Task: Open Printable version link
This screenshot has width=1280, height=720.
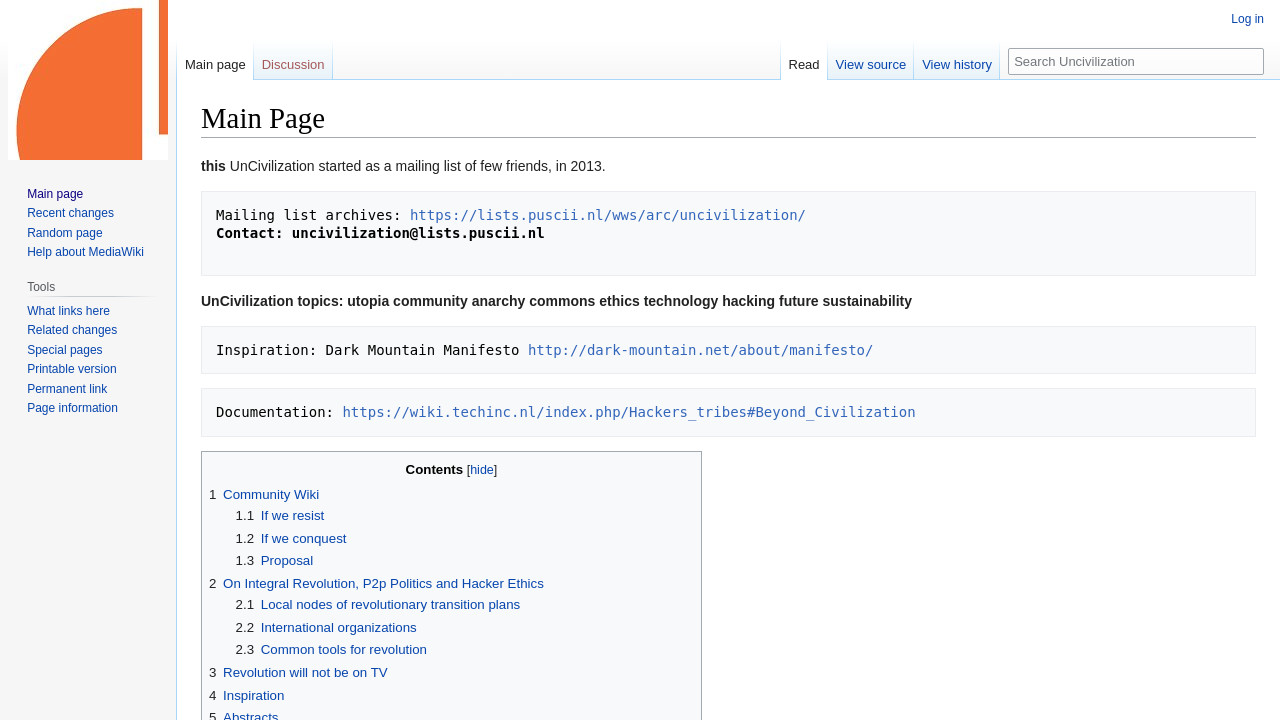Action: point(71,370)
